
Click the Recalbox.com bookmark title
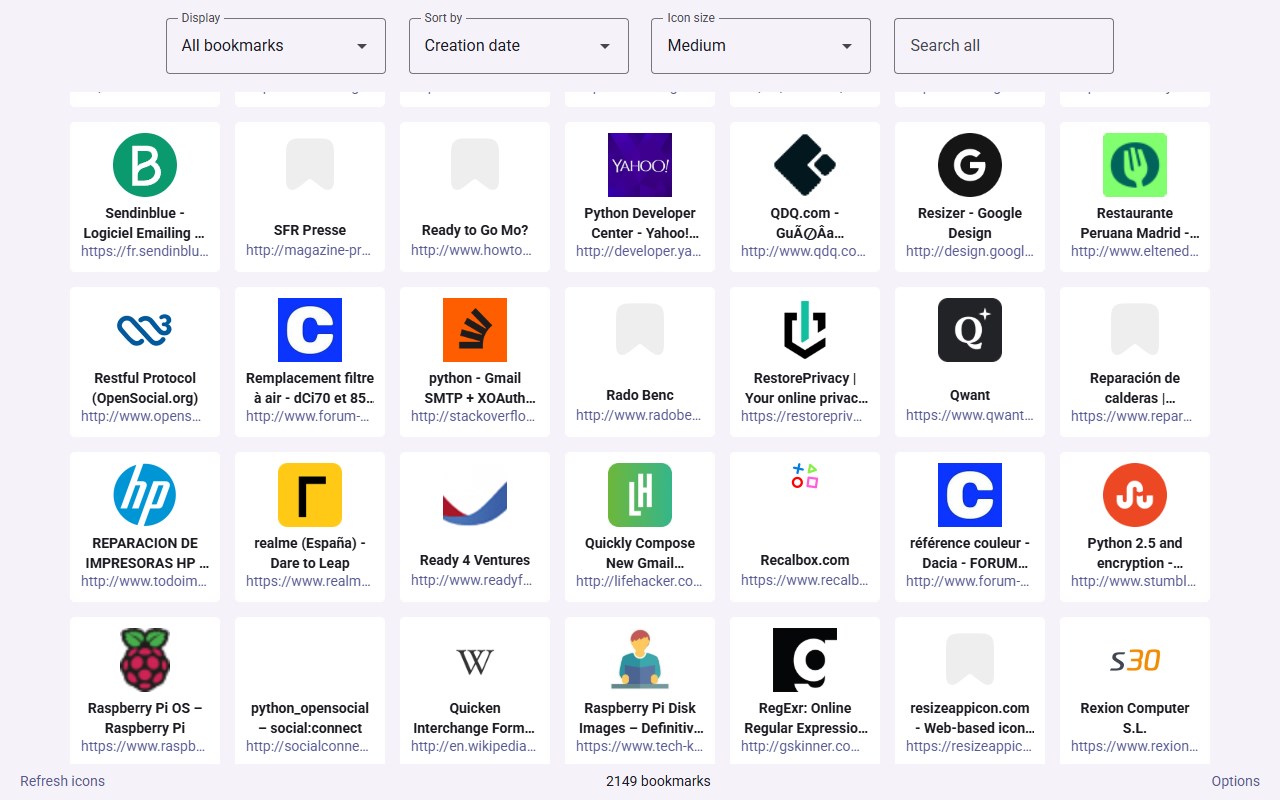click(x=805, y=560)
